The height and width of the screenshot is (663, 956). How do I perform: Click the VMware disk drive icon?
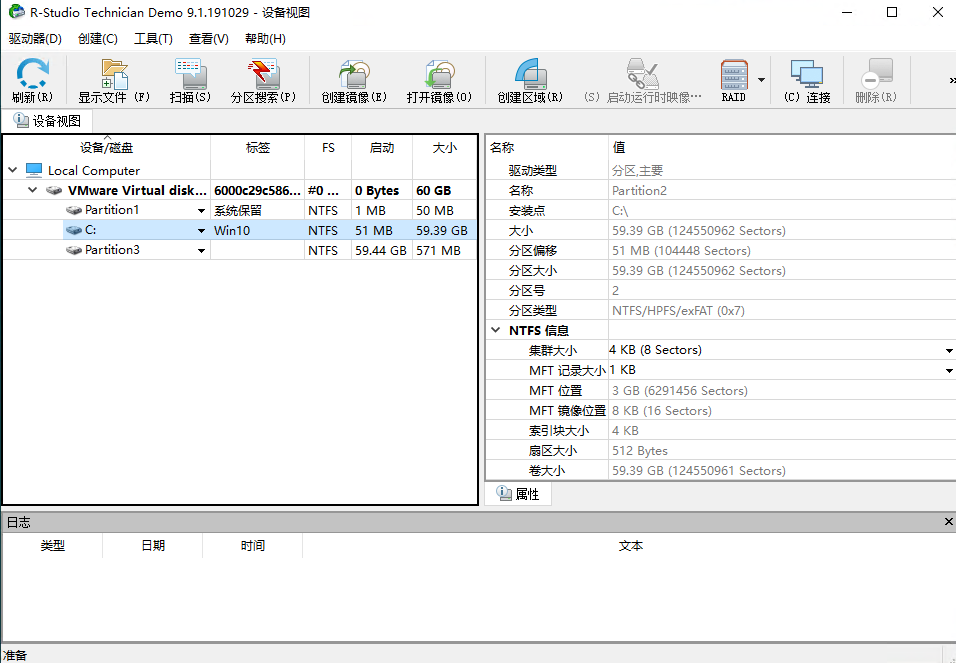click(54, 190)
